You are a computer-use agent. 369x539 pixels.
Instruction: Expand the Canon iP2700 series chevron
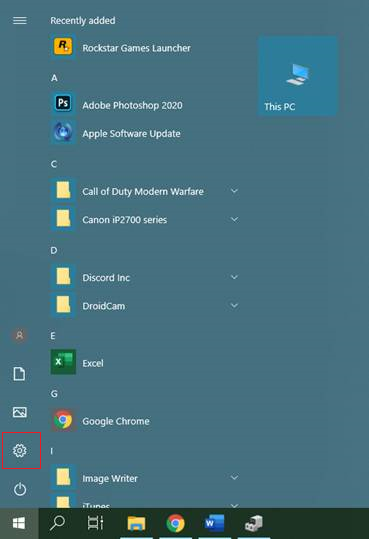click(x=234, y=219)
